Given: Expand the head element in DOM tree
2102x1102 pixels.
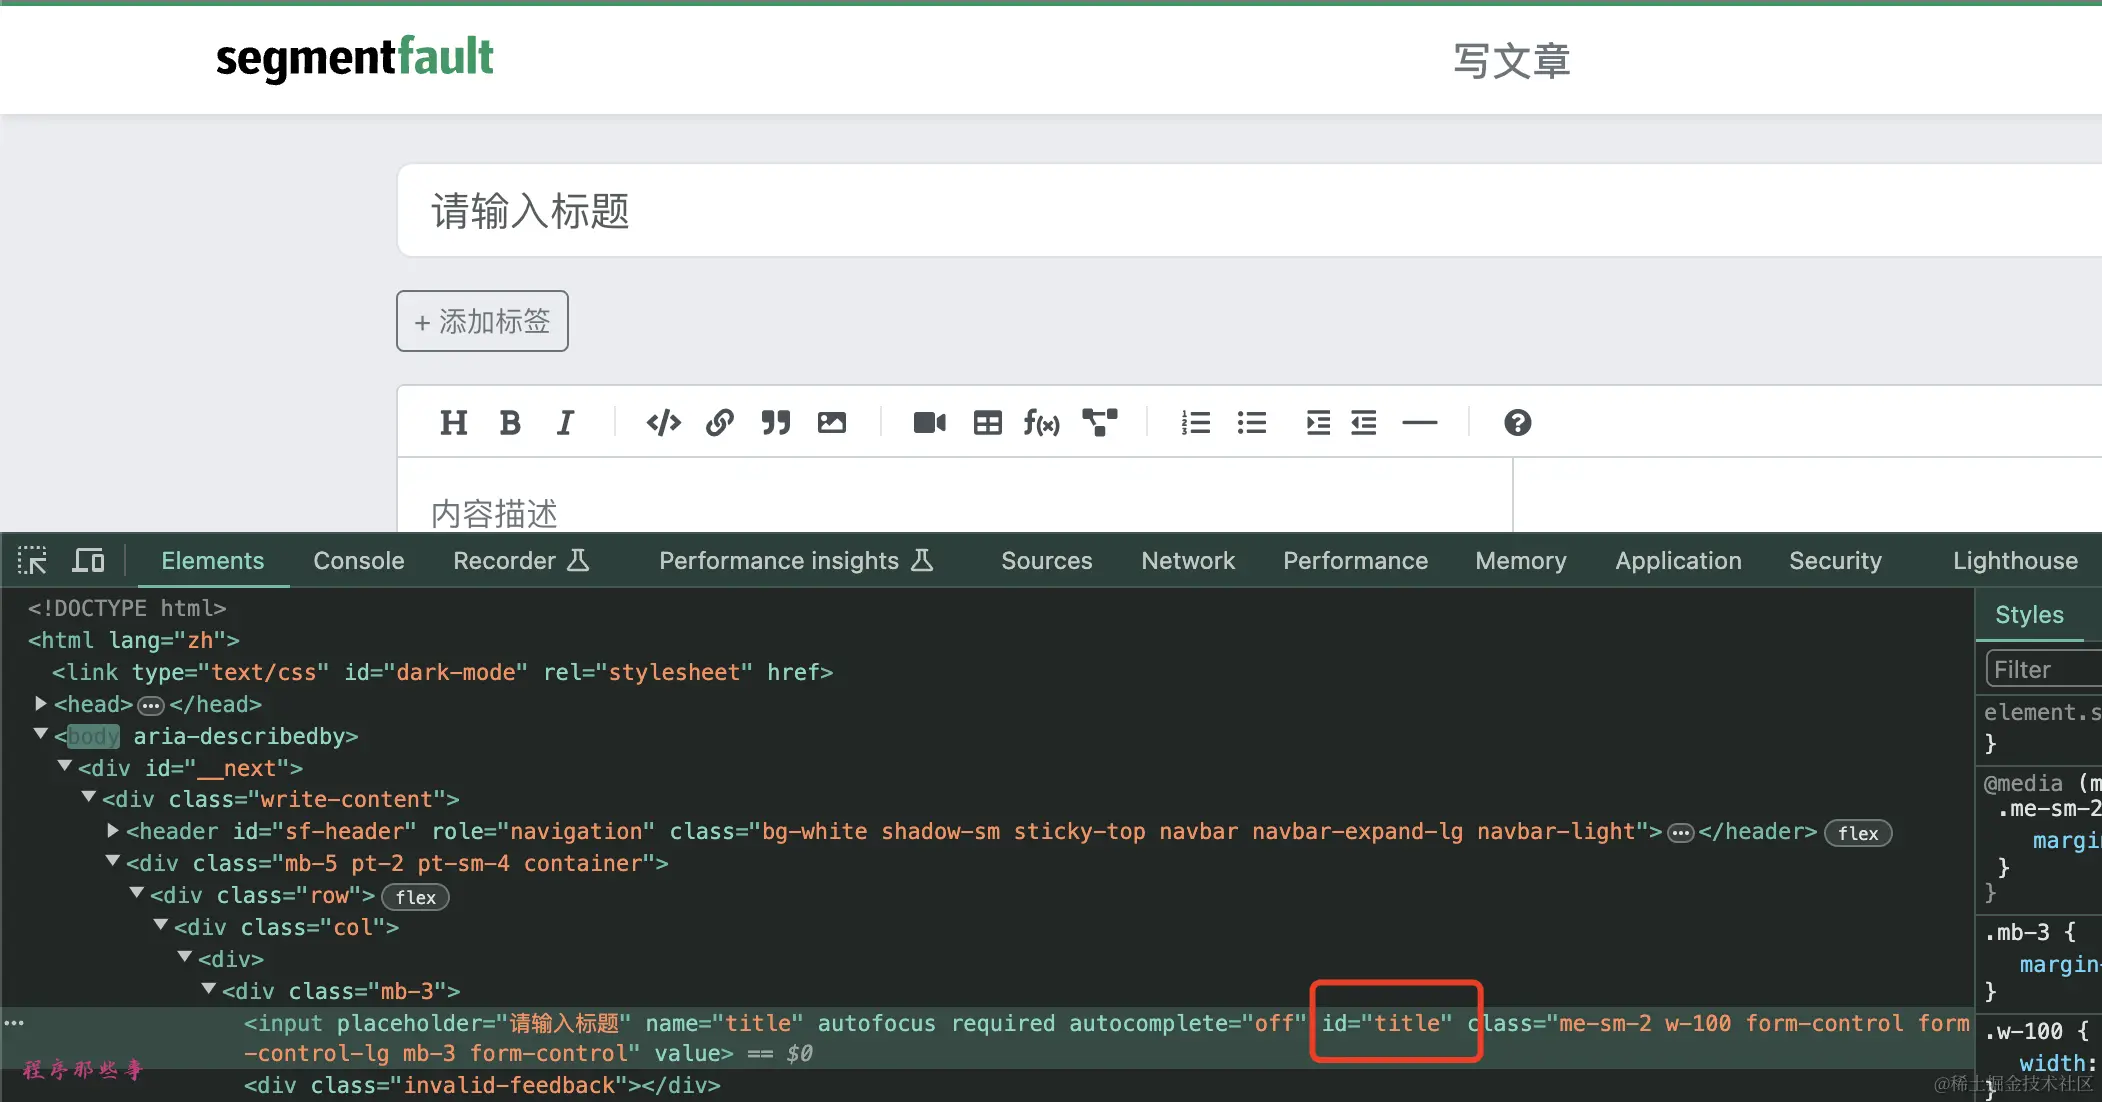Looking at the screenshot, I should [x=41, y=704].
